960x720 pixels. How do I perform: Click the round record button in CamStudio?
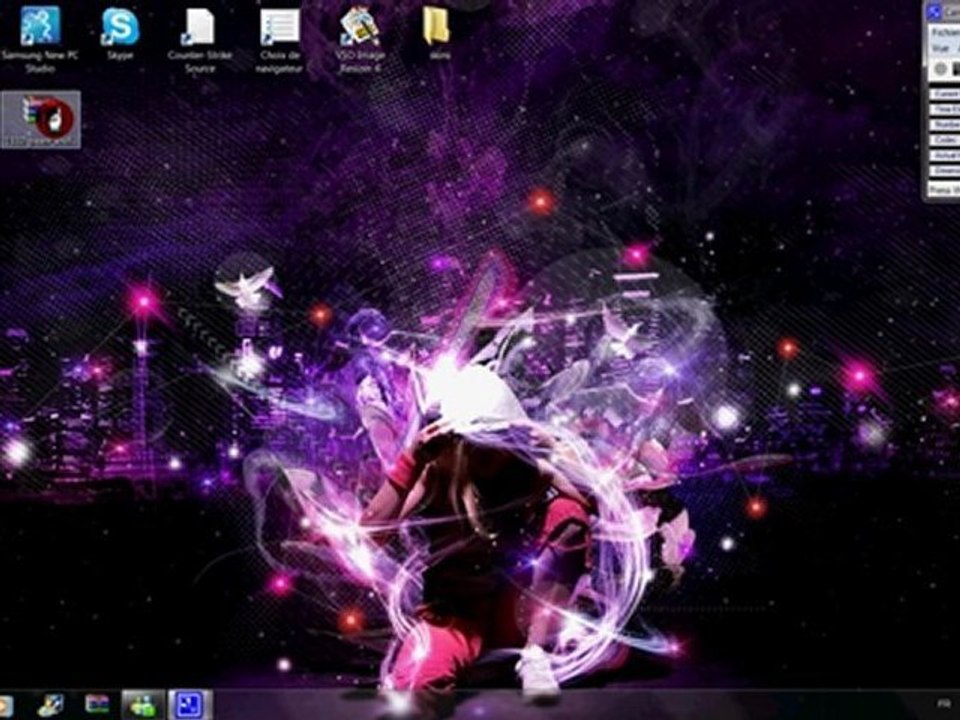coord(940,69)
